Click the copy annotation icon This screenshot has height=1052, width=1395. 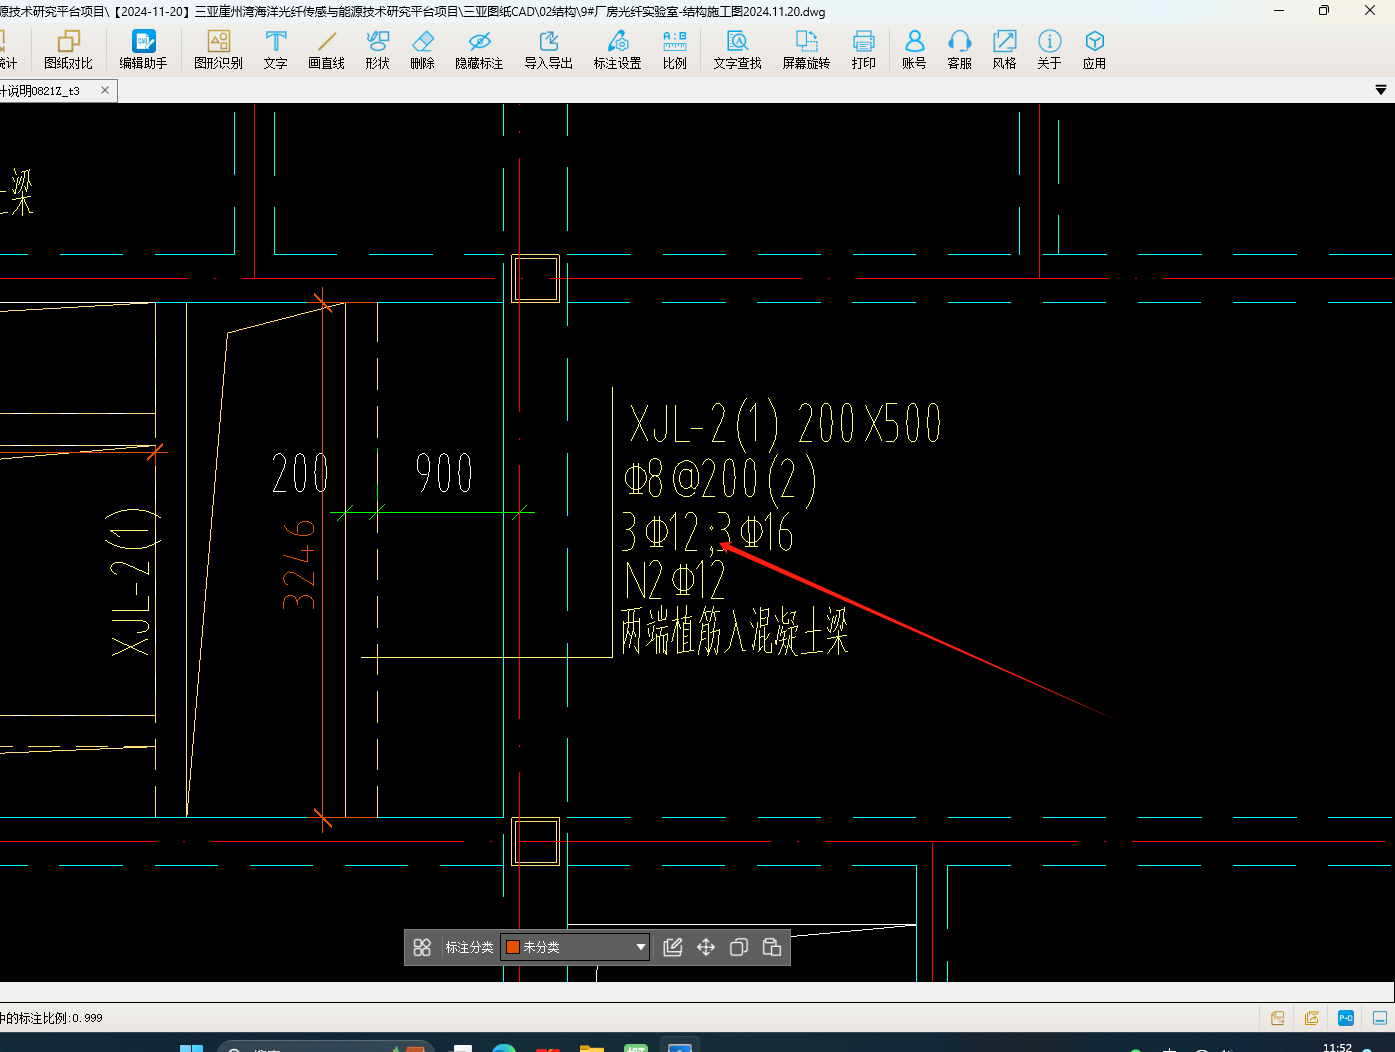pos(739,947)
